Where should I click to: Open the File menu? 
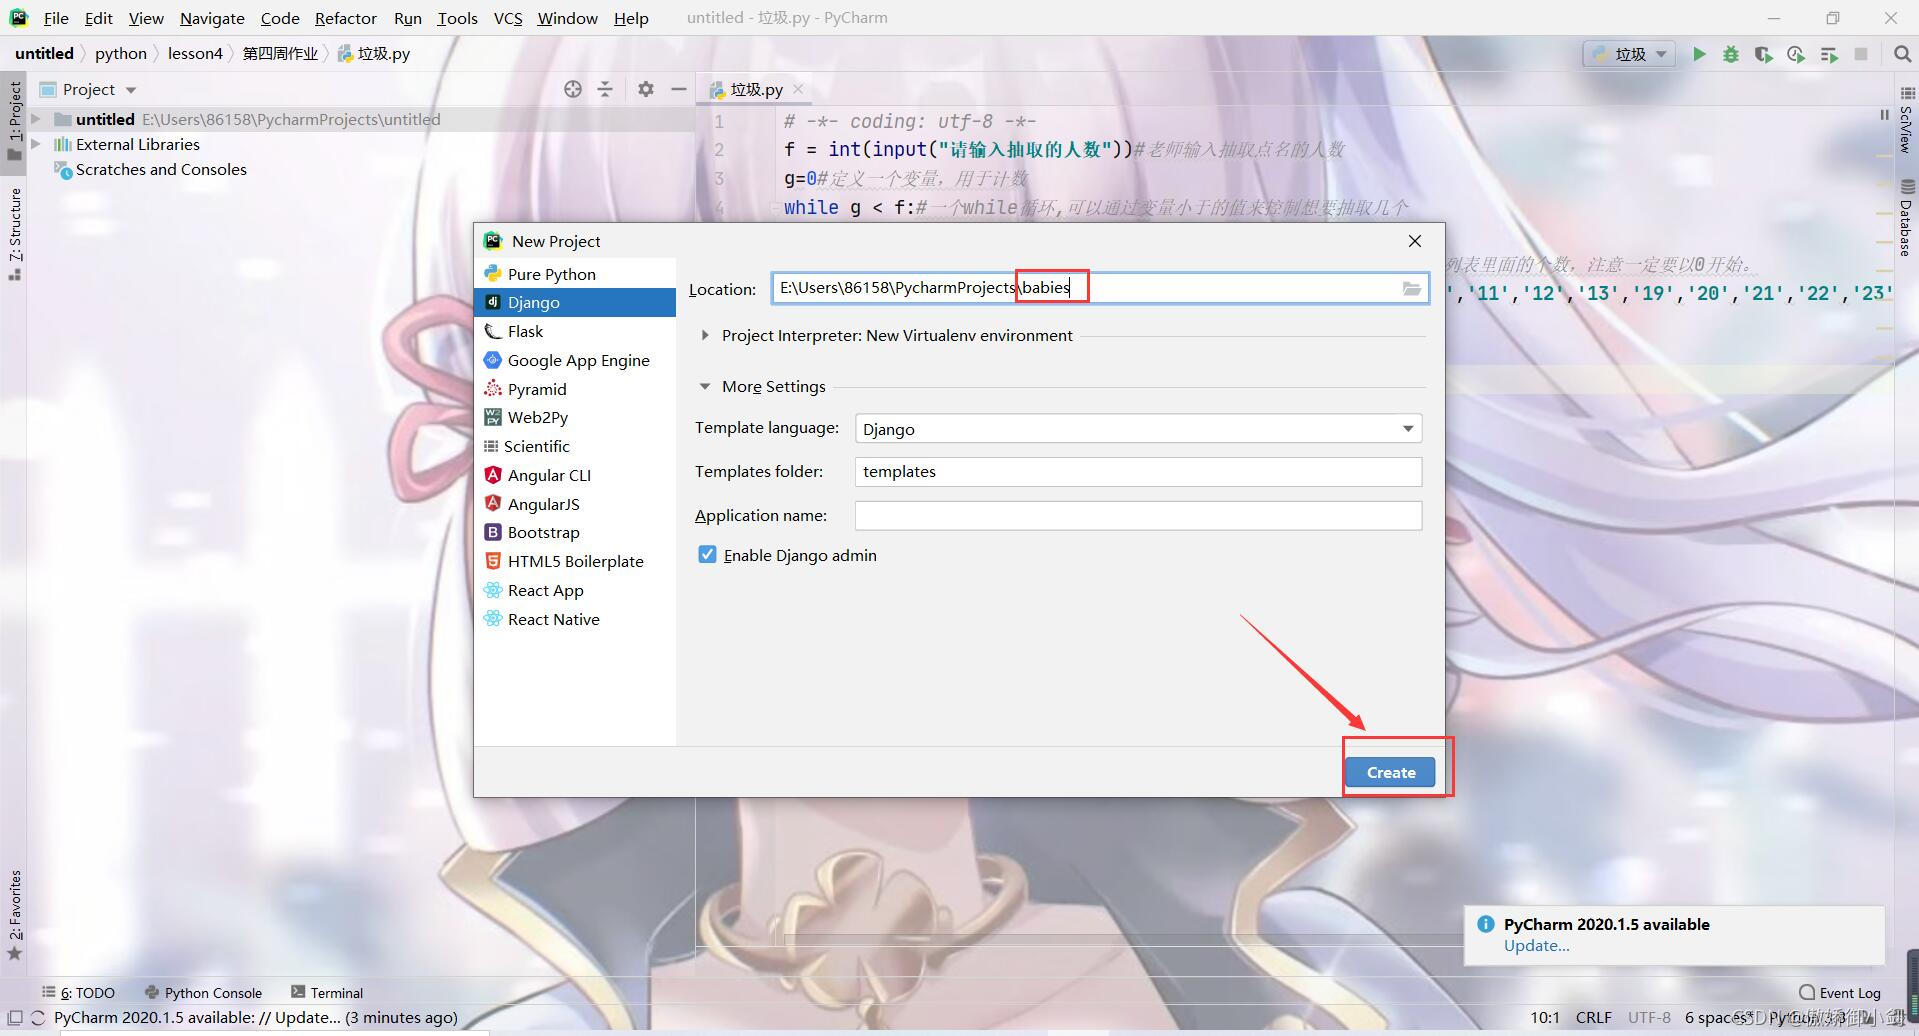[56, 18]
